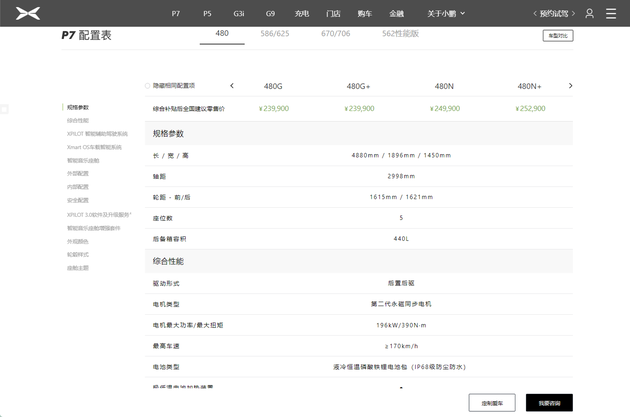Screen dimensions: 630x417
Task: Click the XPeng logo icon
Action: coord(28,13)
